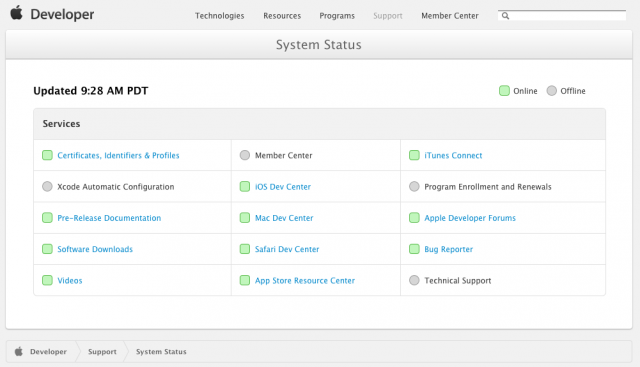This screenshot has height=367, width=640.
Task: Click gray status icon for Program Enrollment and Renewals
Action: click(414, 187)
